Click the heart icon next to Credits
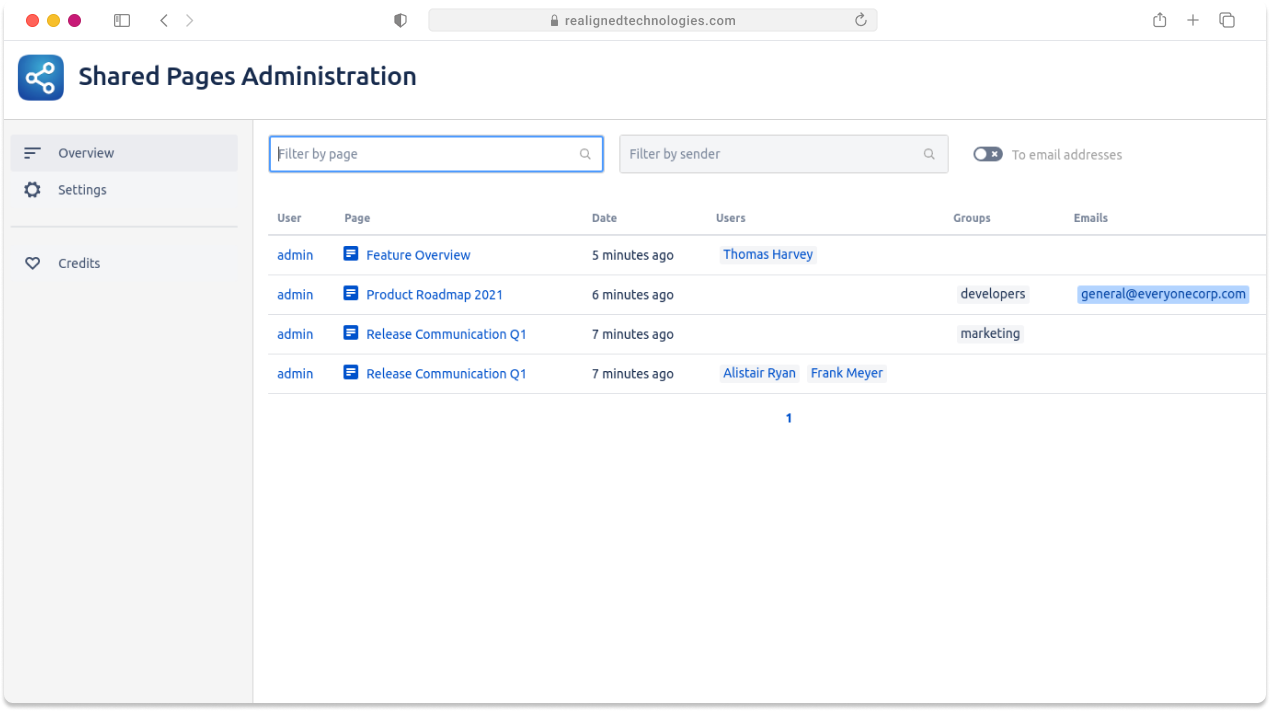 [x=33, y=263]
